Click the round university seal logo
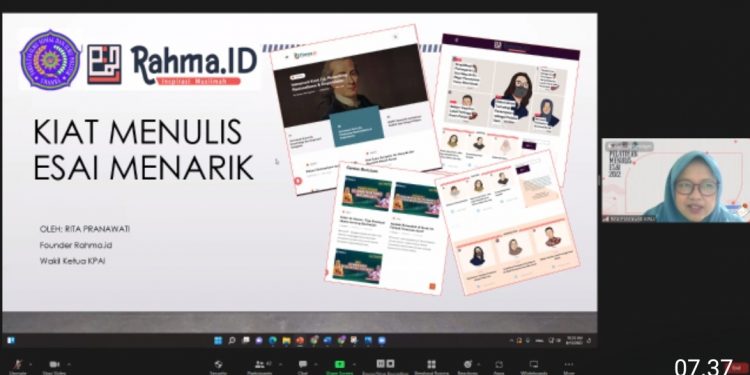 pos(50,60)
